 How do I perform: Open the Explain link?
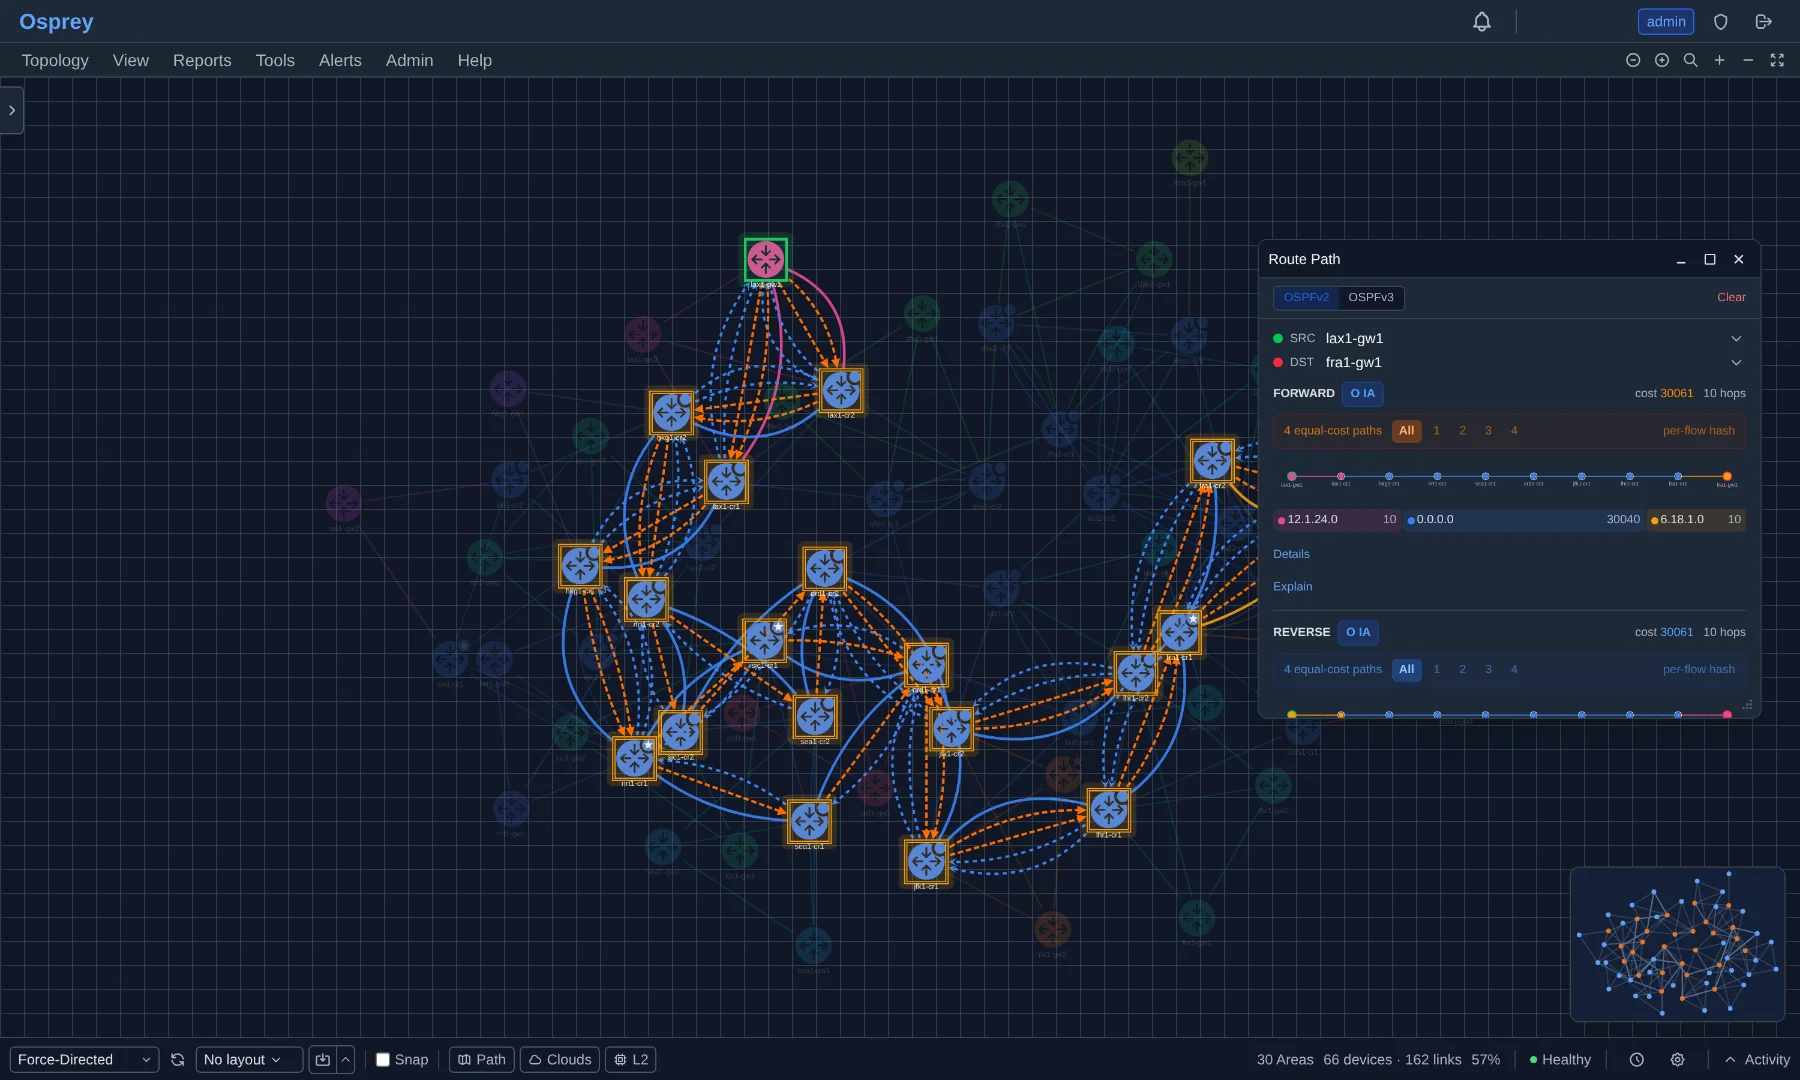1292,587
